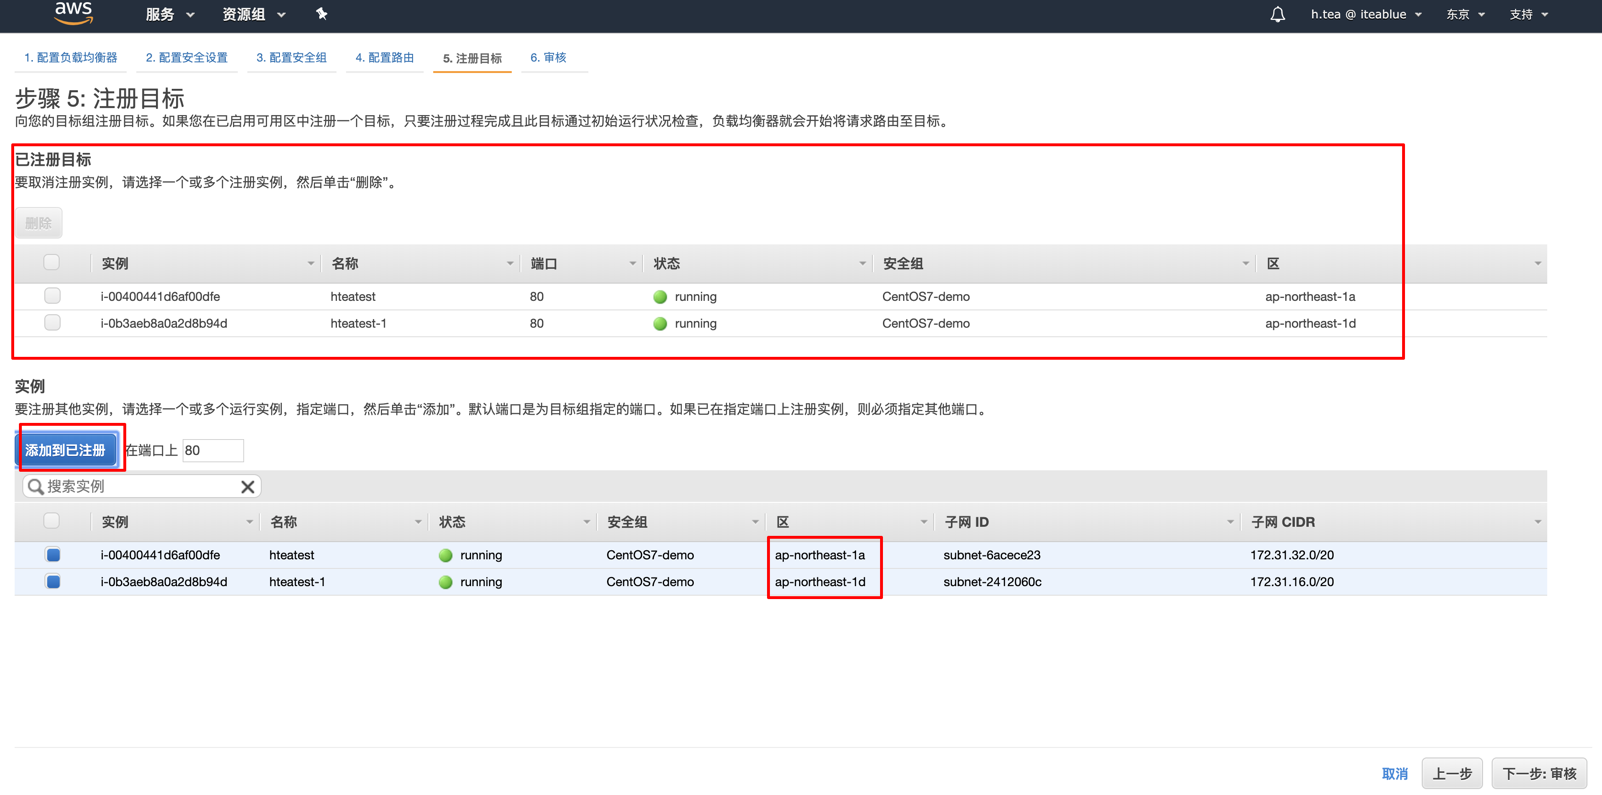This screenshot has height=795, width=1602.
Task: Switch to the 6. 审核 step tab
Action: pos(548,58)
